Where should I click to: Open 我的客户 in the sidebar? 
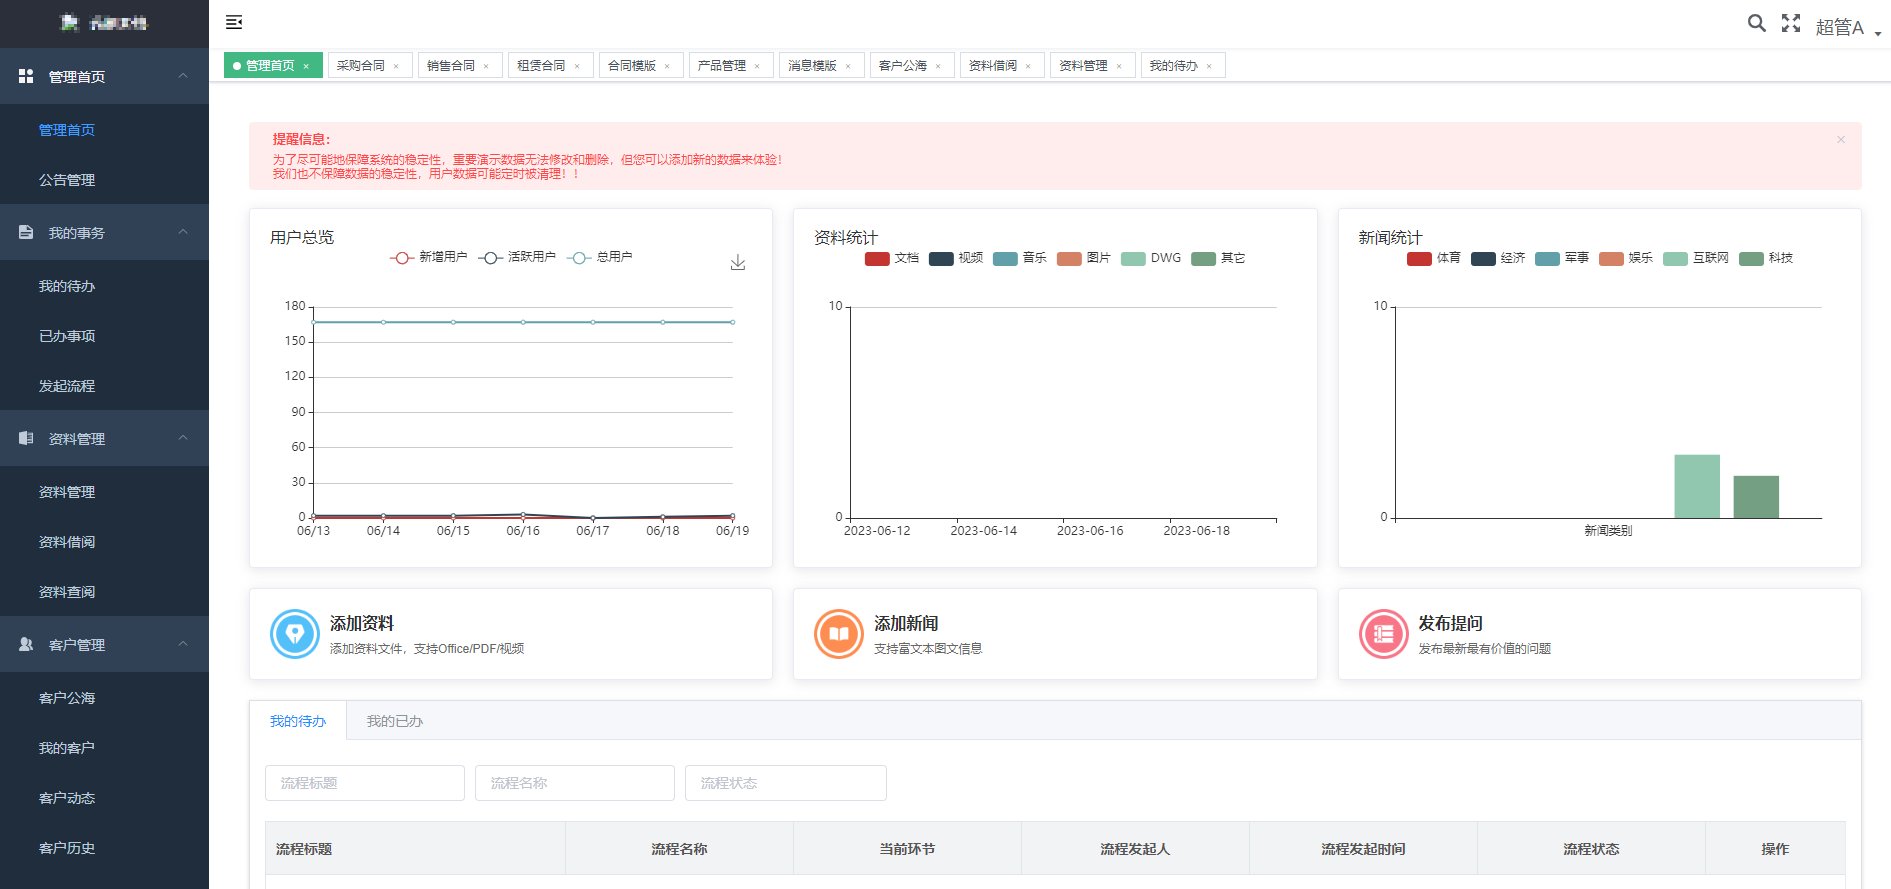tap(104, 748)
